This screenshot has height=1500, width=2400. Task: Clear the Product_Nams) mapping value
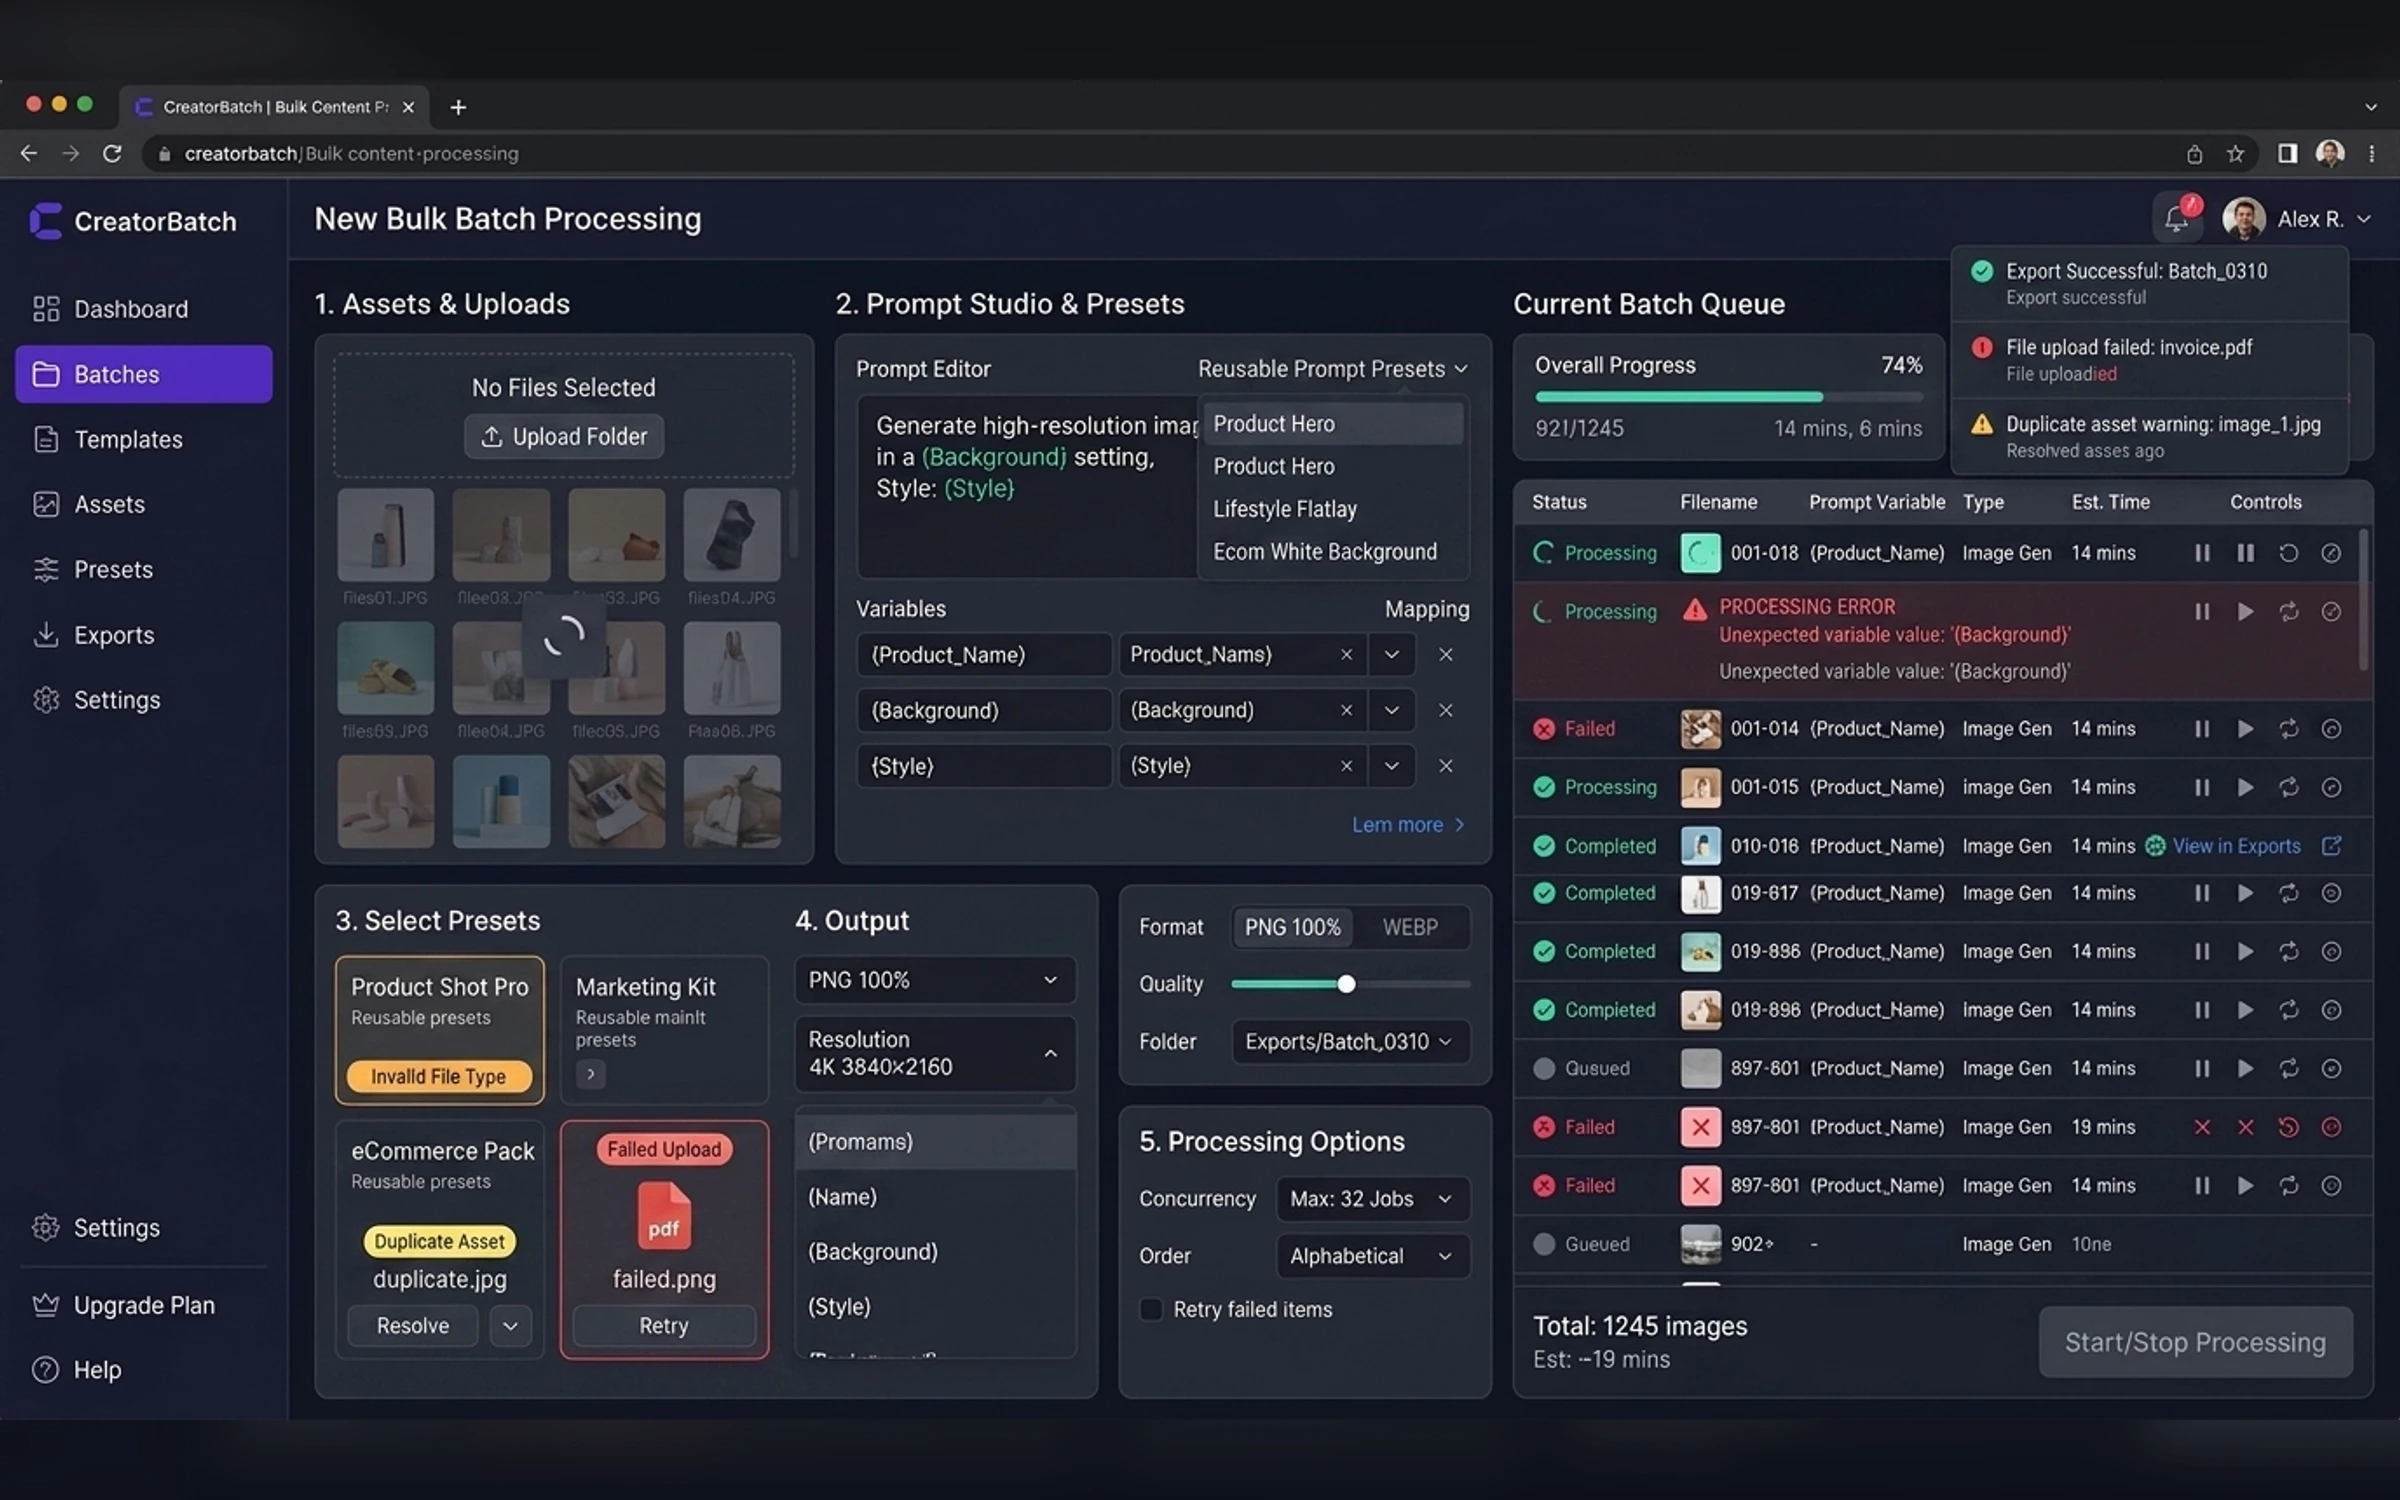[1346, 655]
